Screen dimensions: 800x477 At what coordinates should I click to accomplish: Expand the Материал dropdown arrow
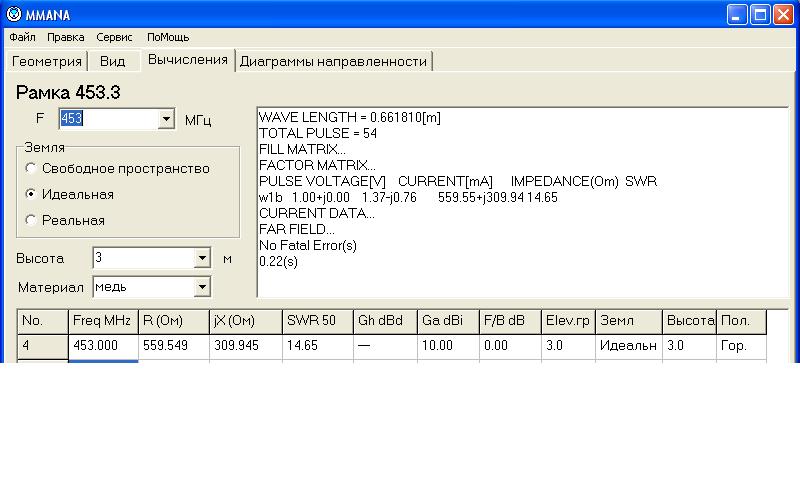(203, 287)
